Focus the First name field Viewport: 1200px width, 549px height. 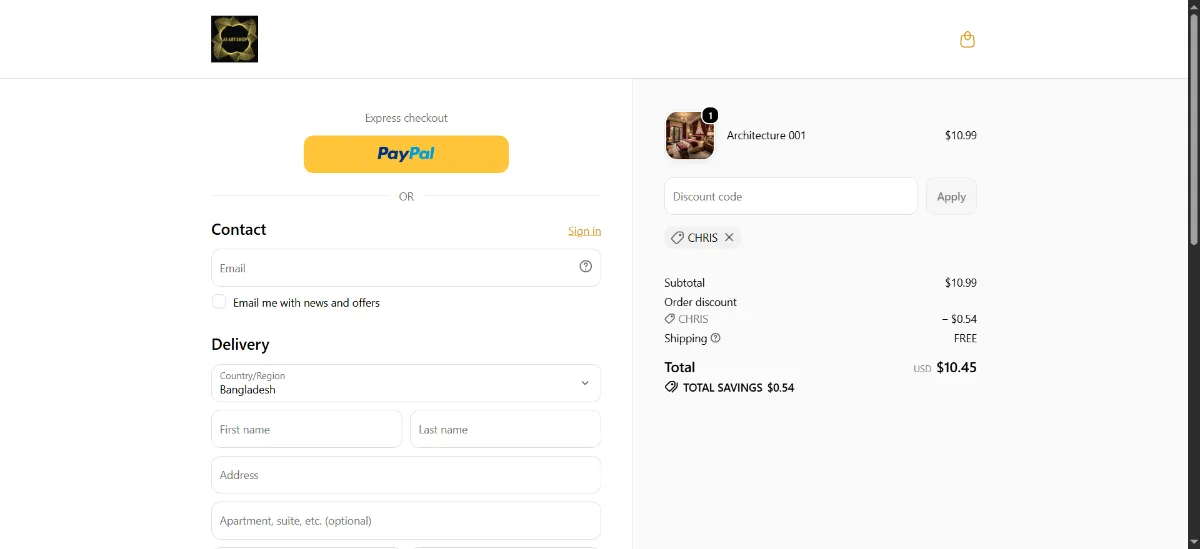tap(307, 429)
